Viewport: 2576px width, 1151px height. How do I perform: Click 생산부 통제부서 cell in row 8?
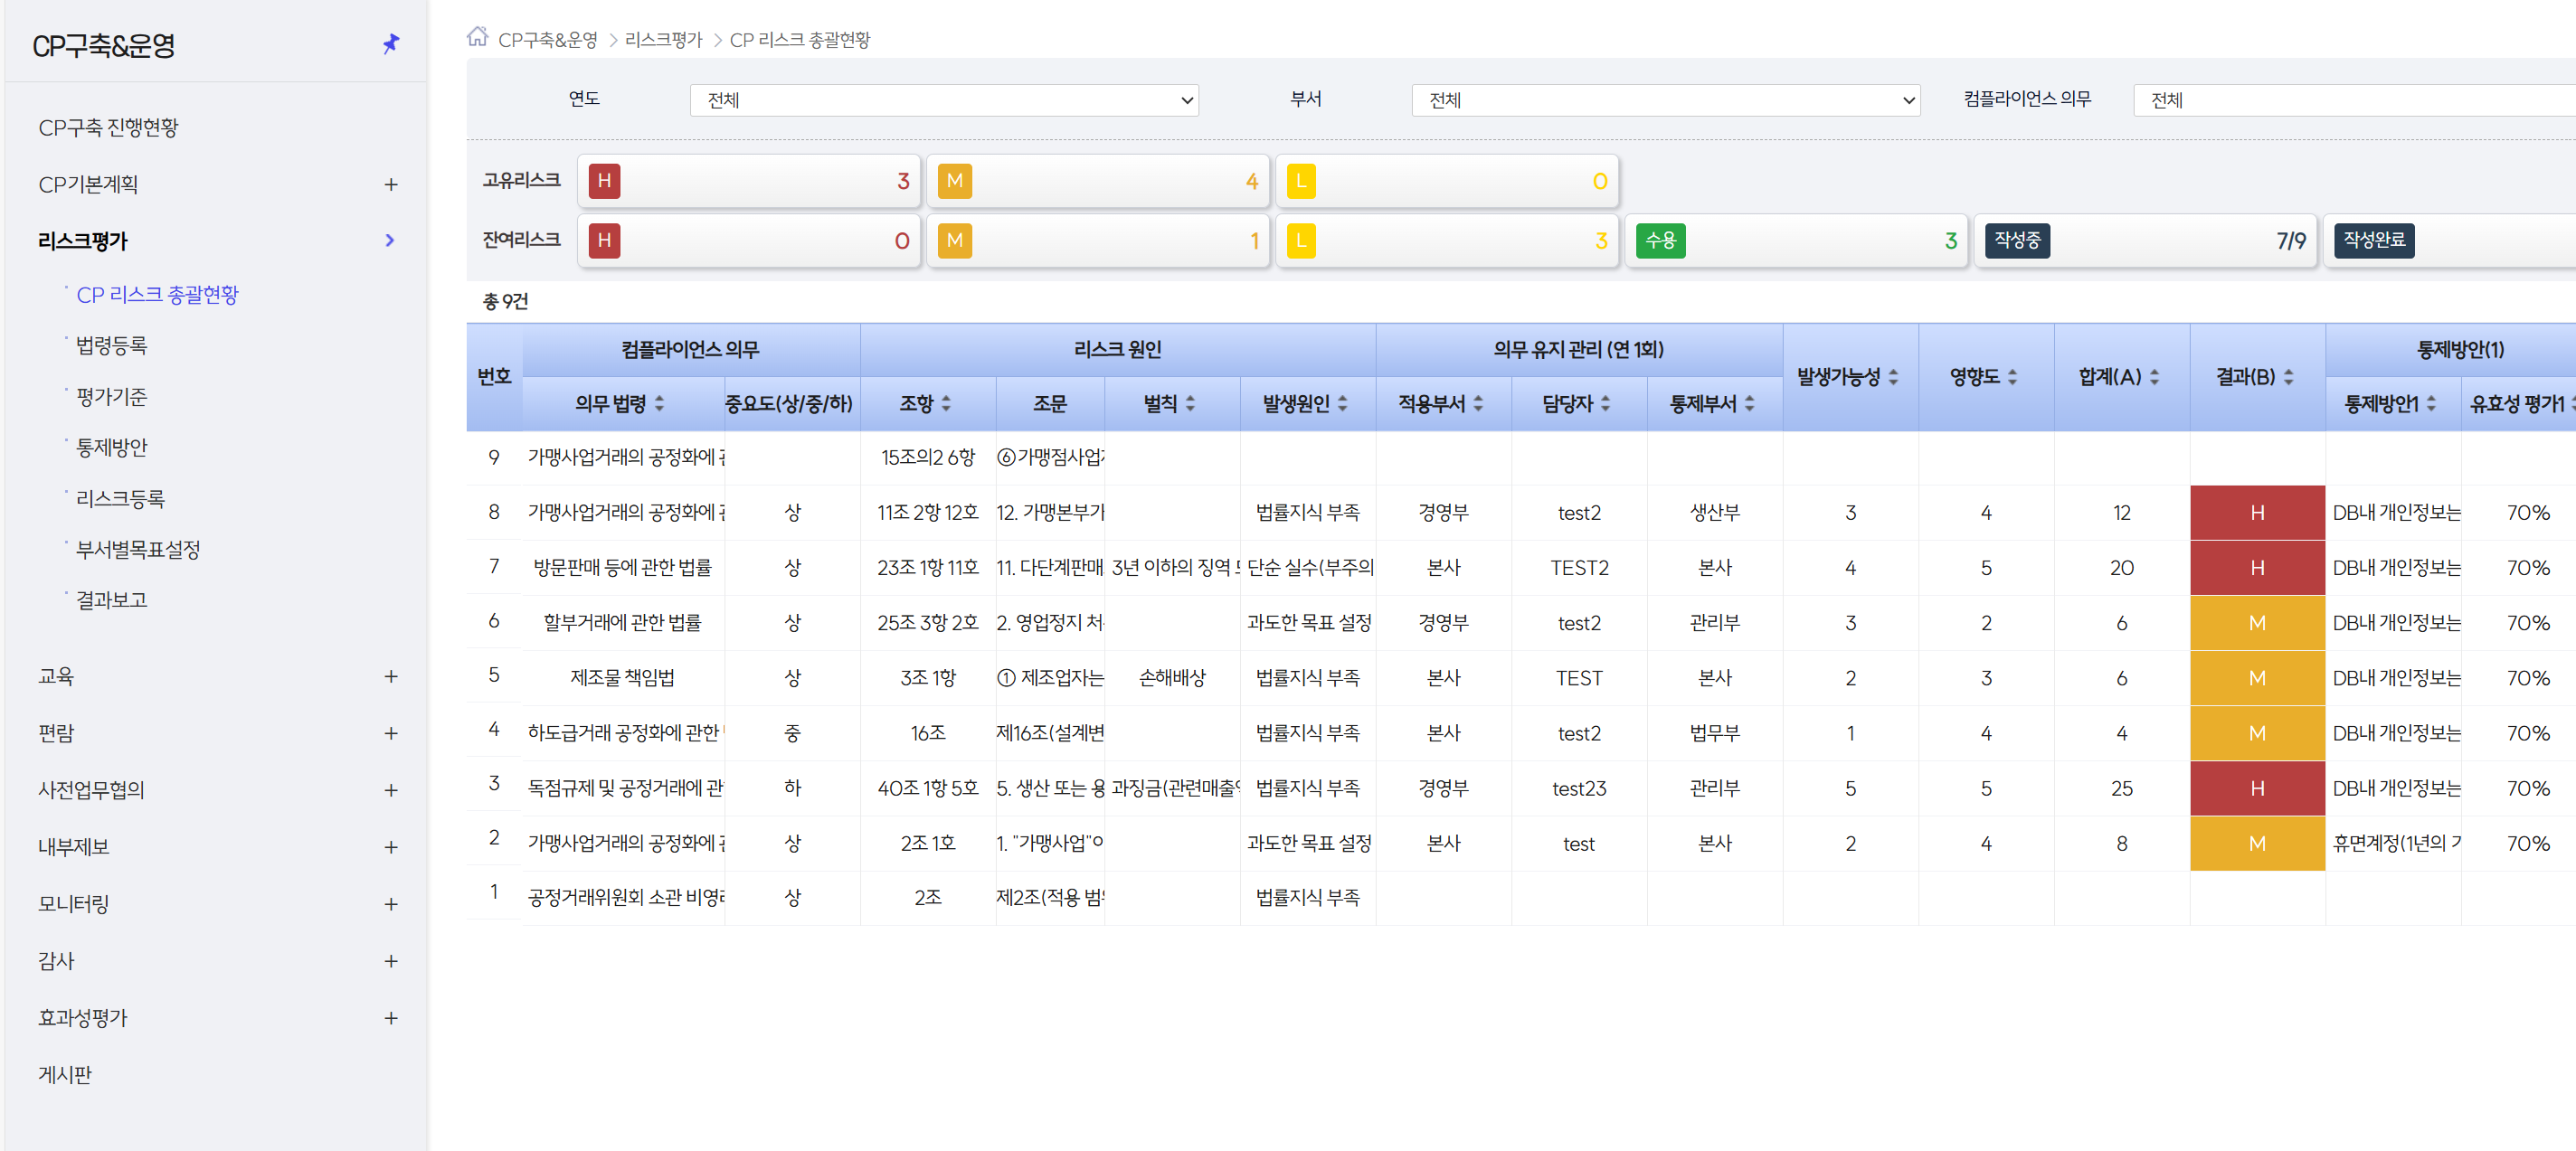tap(1714, 513)
